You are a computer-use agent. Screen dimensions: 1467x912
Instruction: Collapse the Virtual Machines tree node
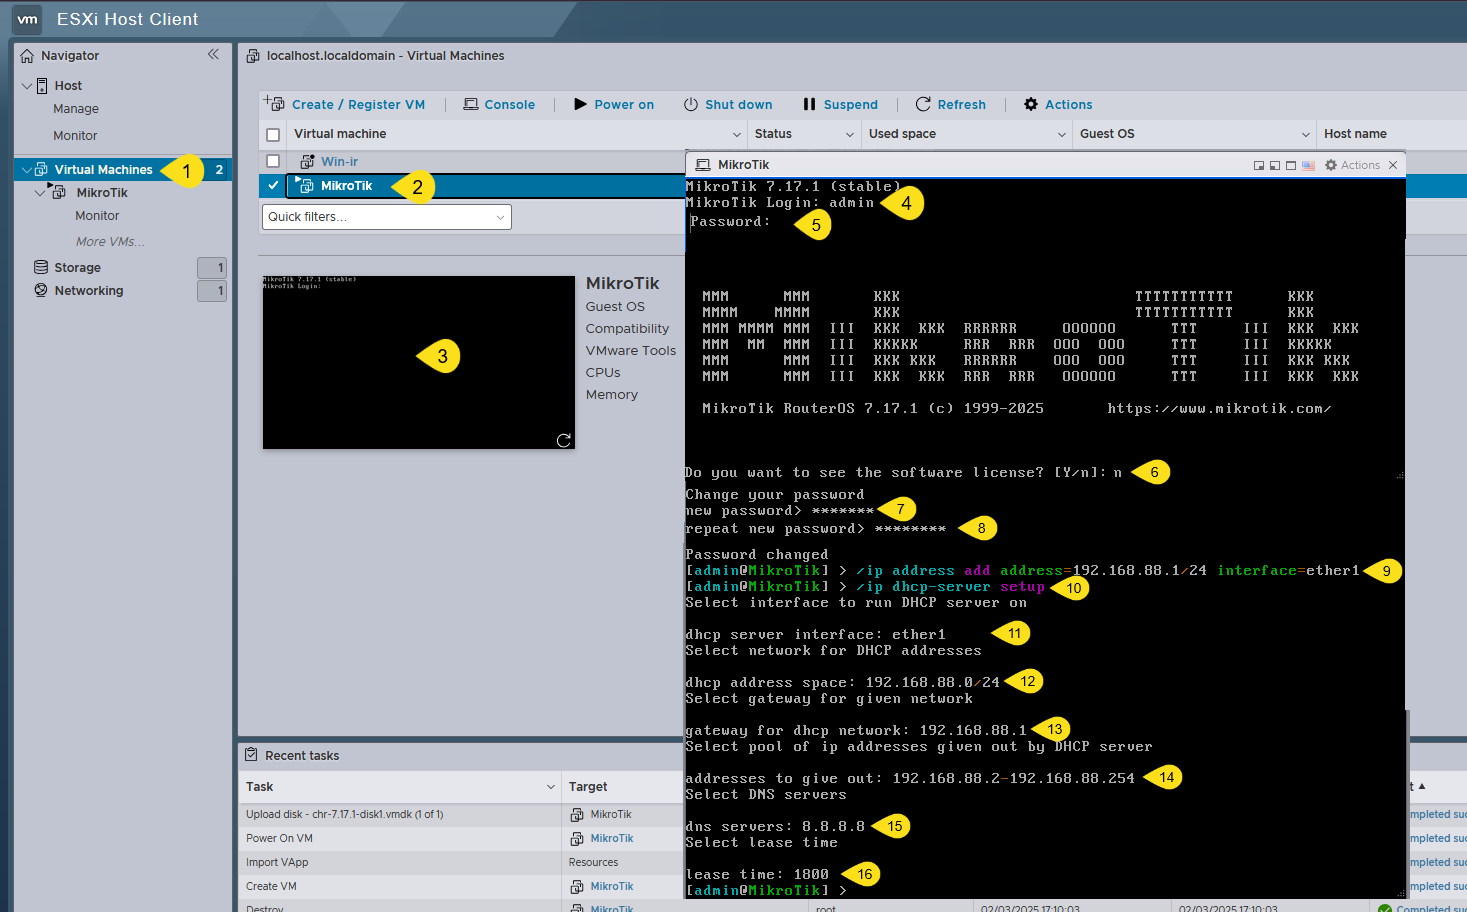click(27, 170)
